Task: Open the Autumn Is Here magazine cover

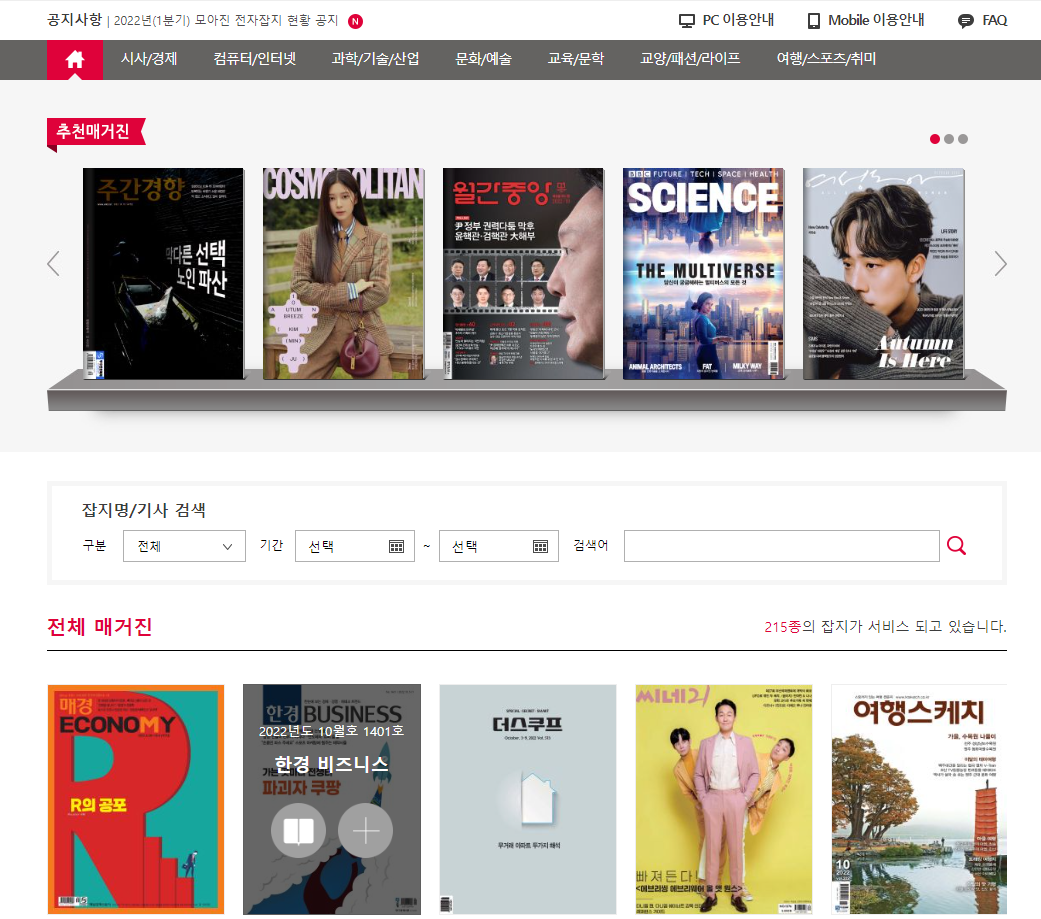Action: [884, 274]
